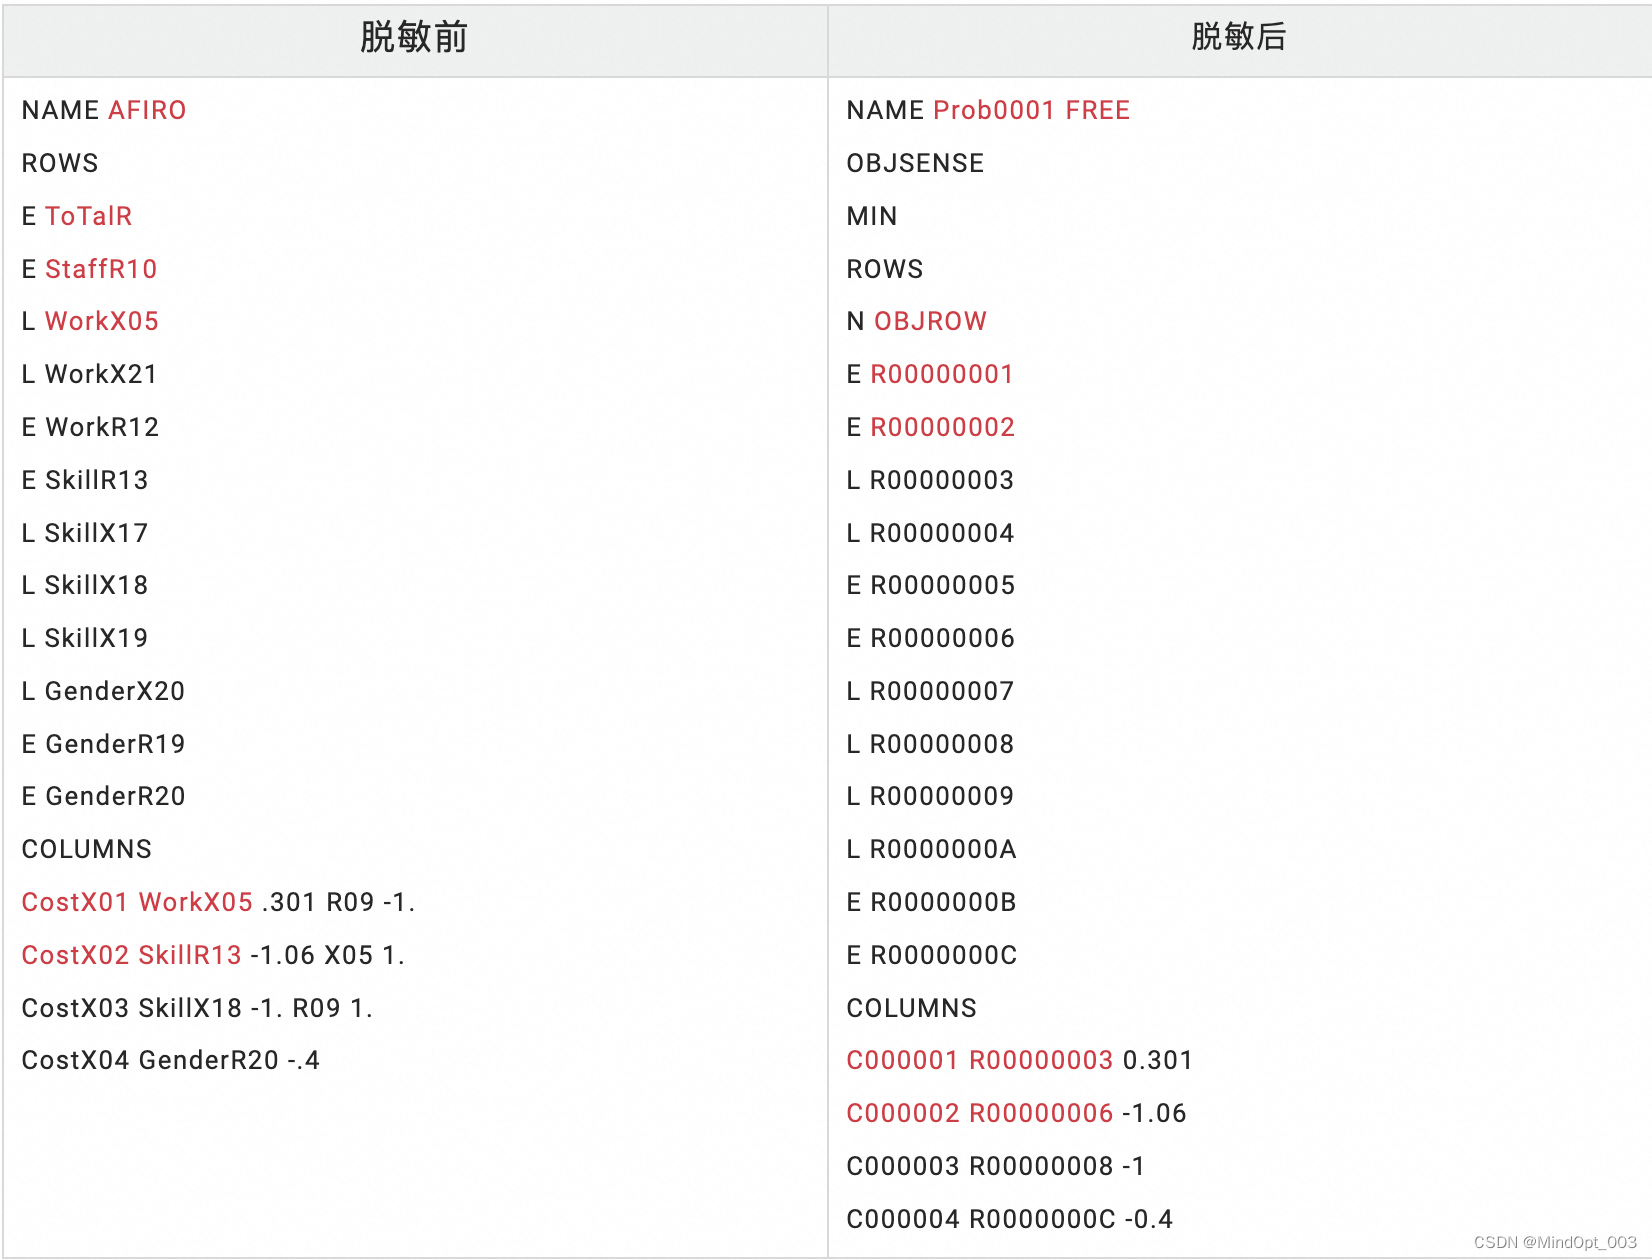Select the line E SkillR13
The image size is (1652, 1260).
coord(85,480)
